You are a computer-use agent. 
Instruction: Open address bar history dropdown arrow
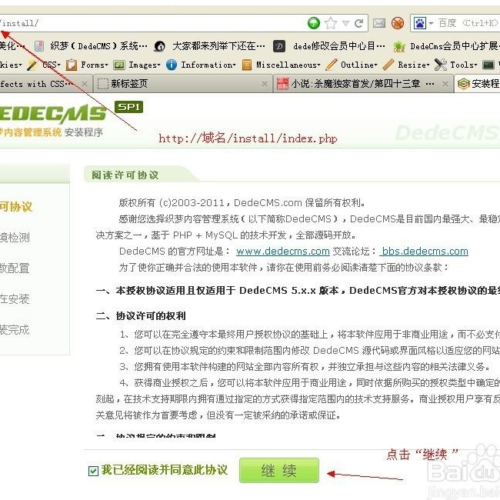[346, 23]
